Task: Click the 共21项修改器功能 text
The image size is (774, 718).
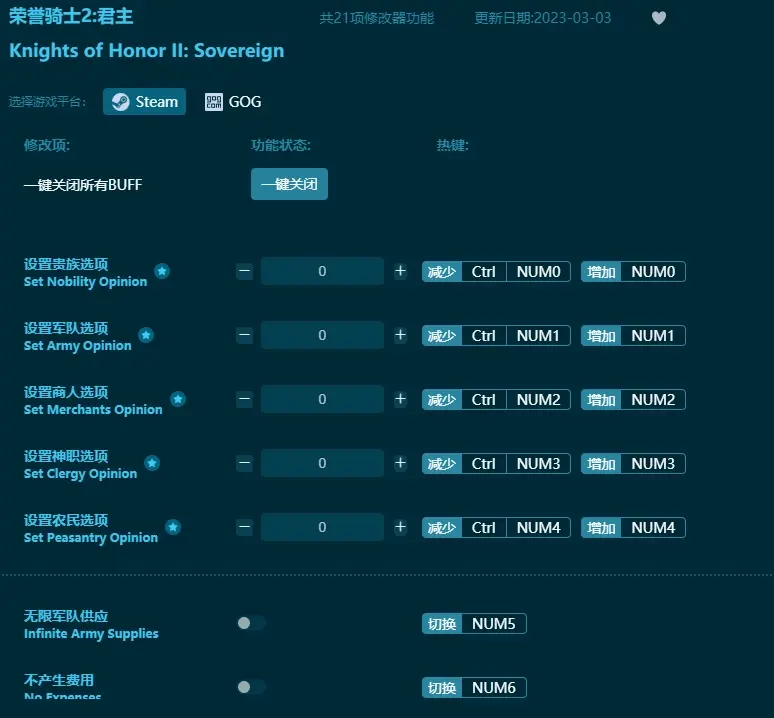Action: tap(377, 18)
